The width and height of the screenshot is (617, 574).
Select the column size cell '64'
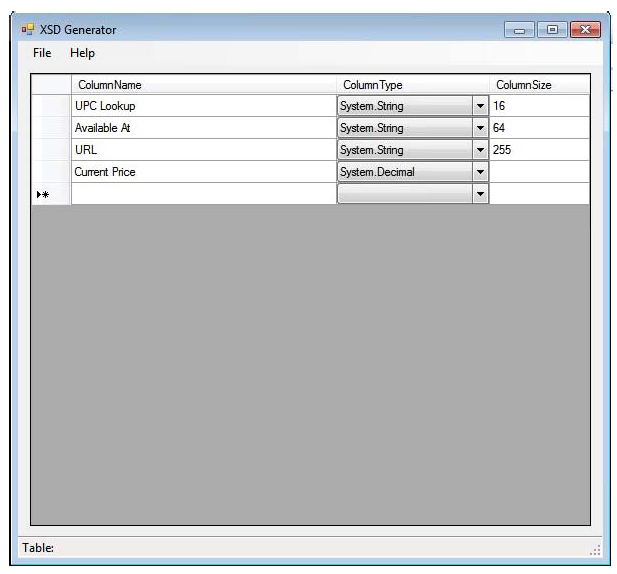pos(539,128)
